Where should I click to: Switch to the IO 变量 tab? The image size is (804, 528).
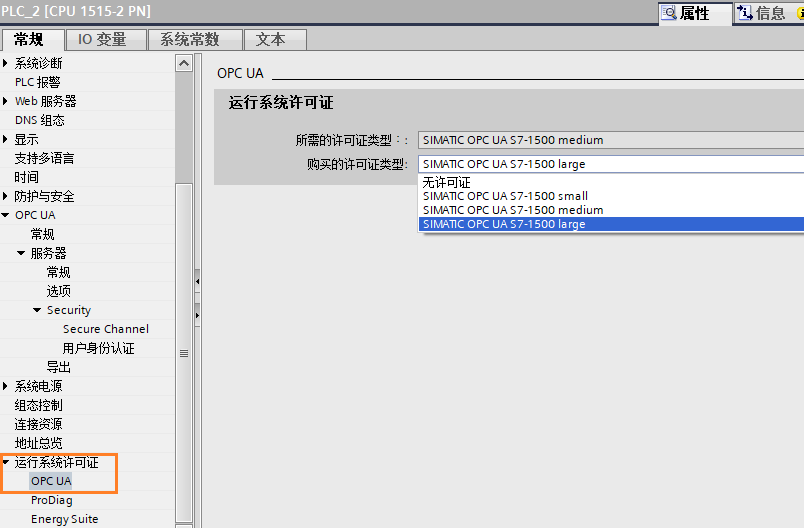point(106,39)
